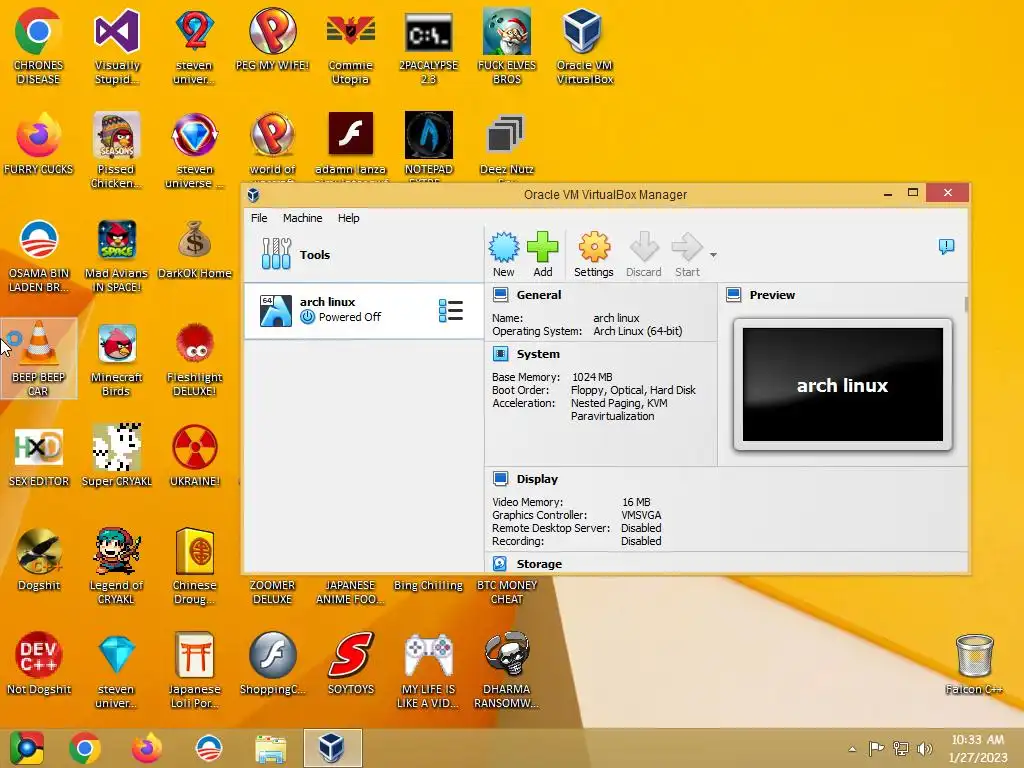The height and width of the screenshot is (768, 1024).
Task: Click the Preview panel header
Action: coord(772,295)
